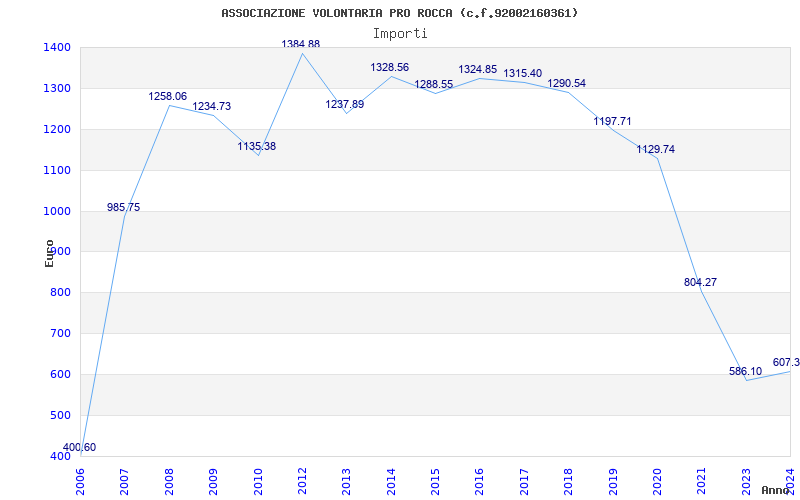
Task: Select the 1234.73 data label
Action: click(211, 107)
